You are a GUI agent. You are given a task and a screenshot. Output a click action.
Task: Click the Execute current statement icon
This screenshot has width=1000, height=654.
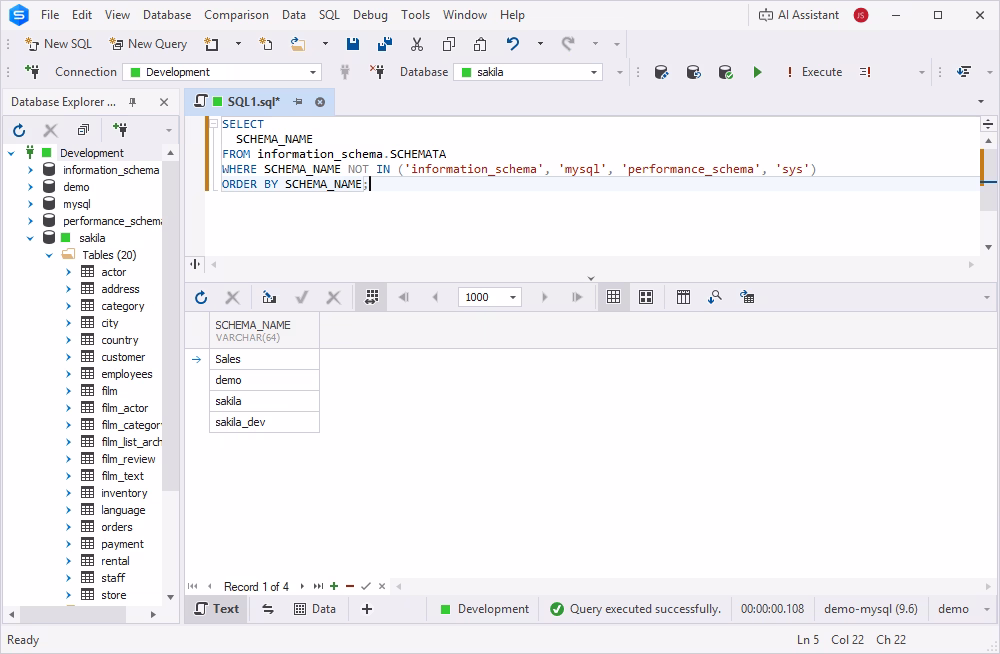865,72
